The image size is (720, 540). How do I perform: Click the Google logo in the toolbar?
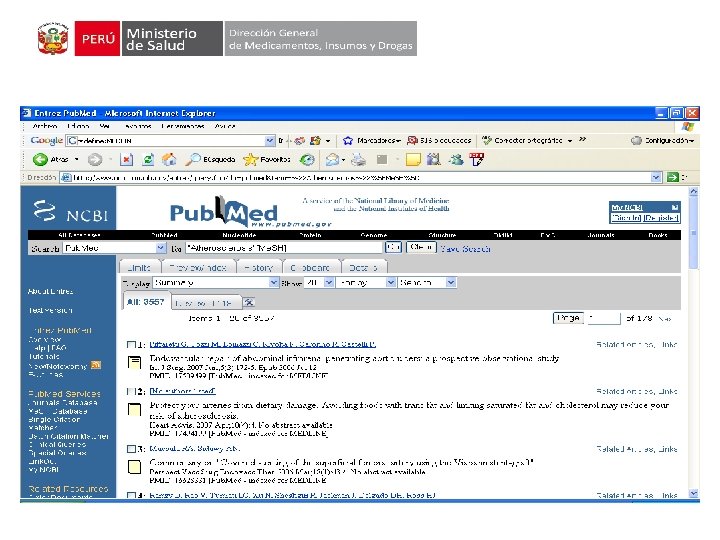(46, 141)
